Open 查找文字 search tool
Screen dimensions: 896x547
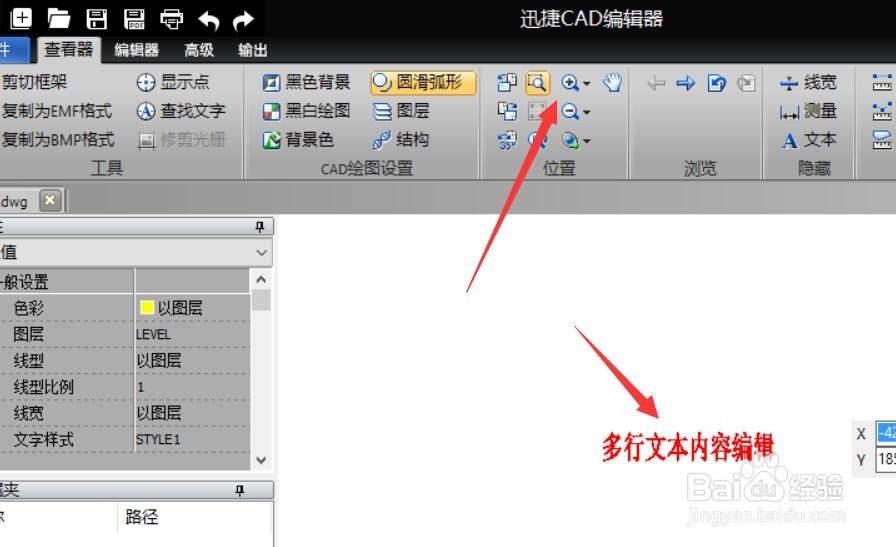coord(181,111)
